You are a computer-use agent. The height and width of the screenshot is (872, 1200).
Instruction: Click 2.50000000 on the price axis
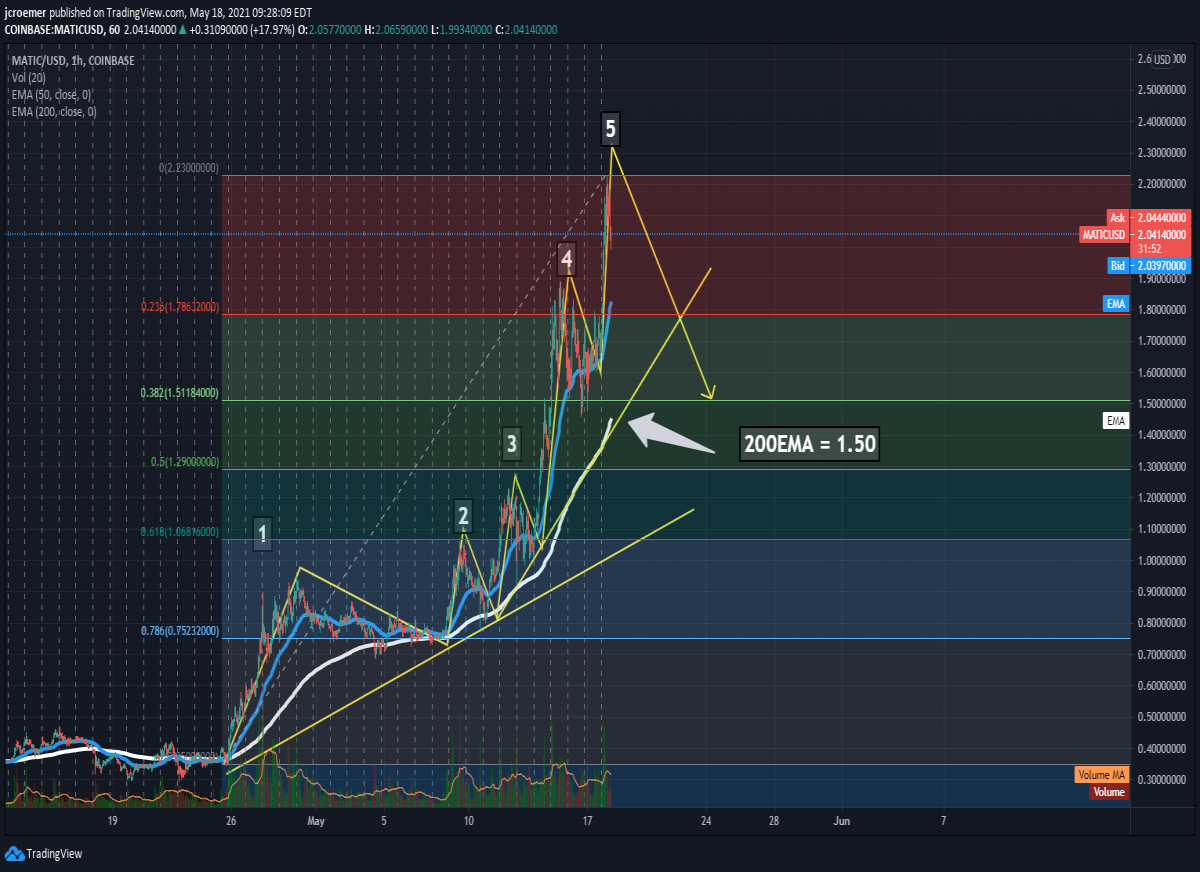(1164, 90)
